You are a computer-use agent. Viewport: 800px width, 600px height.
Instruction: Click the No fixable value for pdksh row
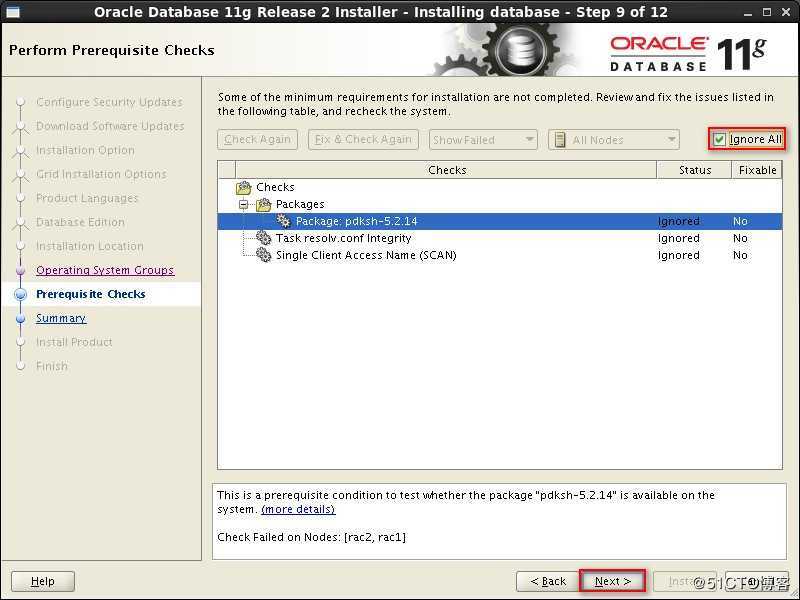740,221
